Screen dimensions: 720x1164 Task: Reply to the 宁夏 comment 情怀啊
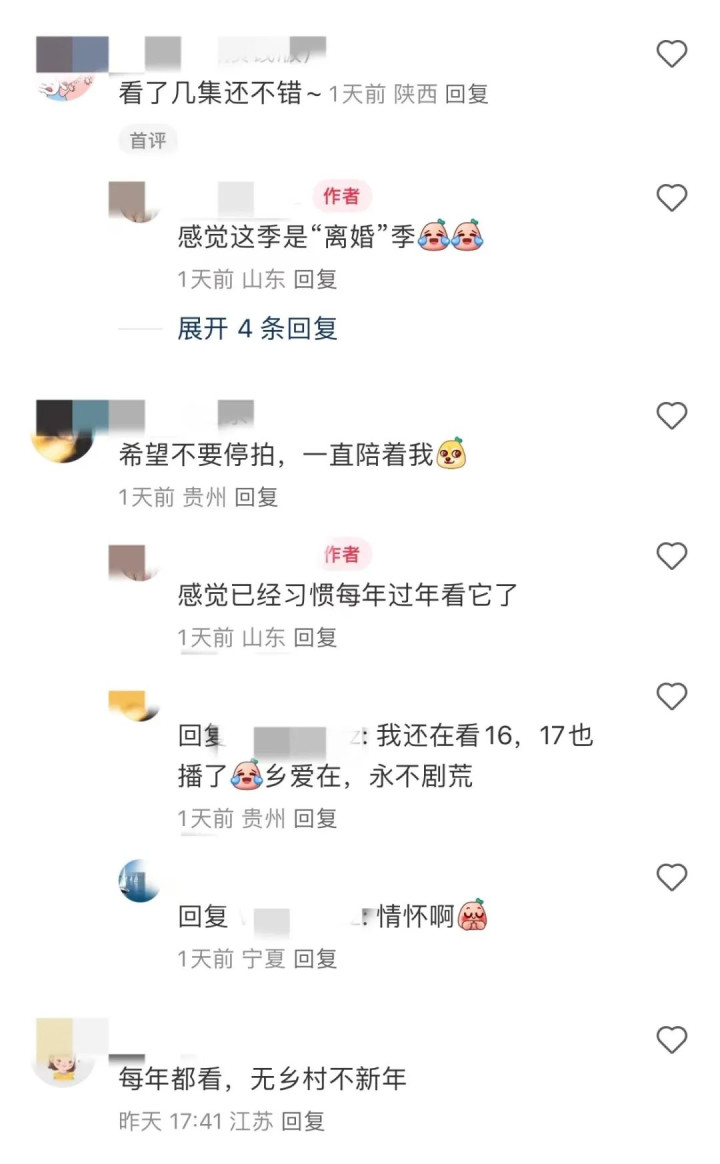tap(315, 958)
